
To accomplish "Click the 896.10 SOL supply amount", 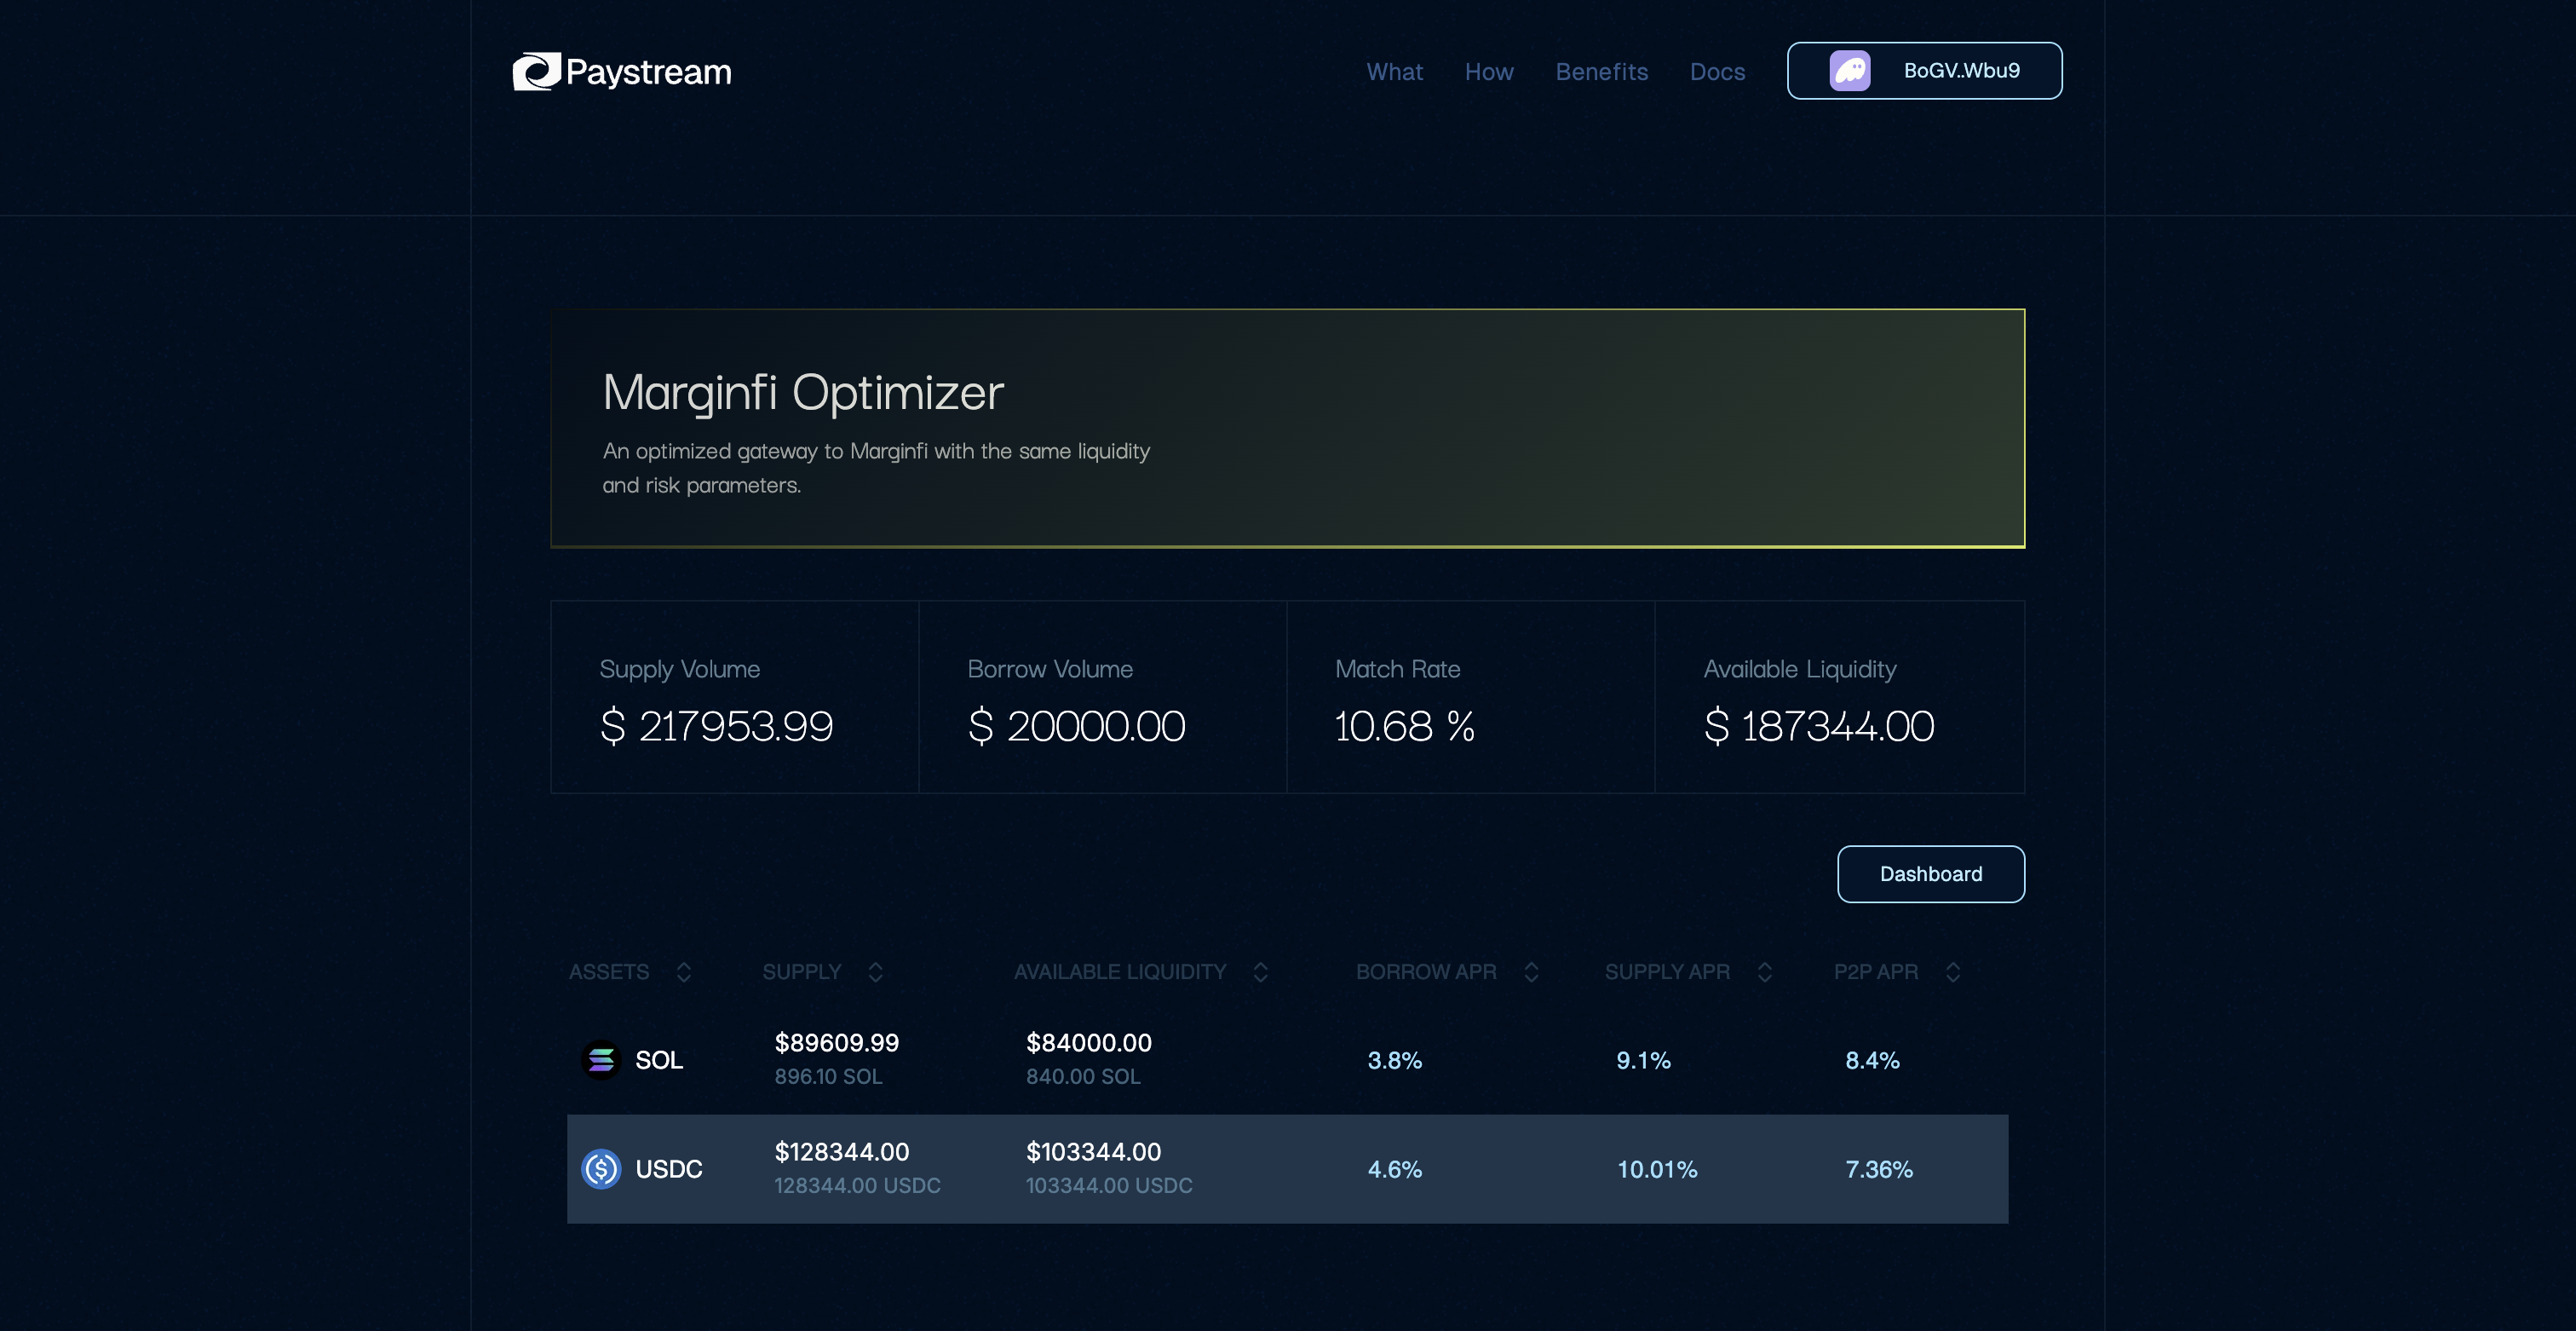I will [828, 1077].
